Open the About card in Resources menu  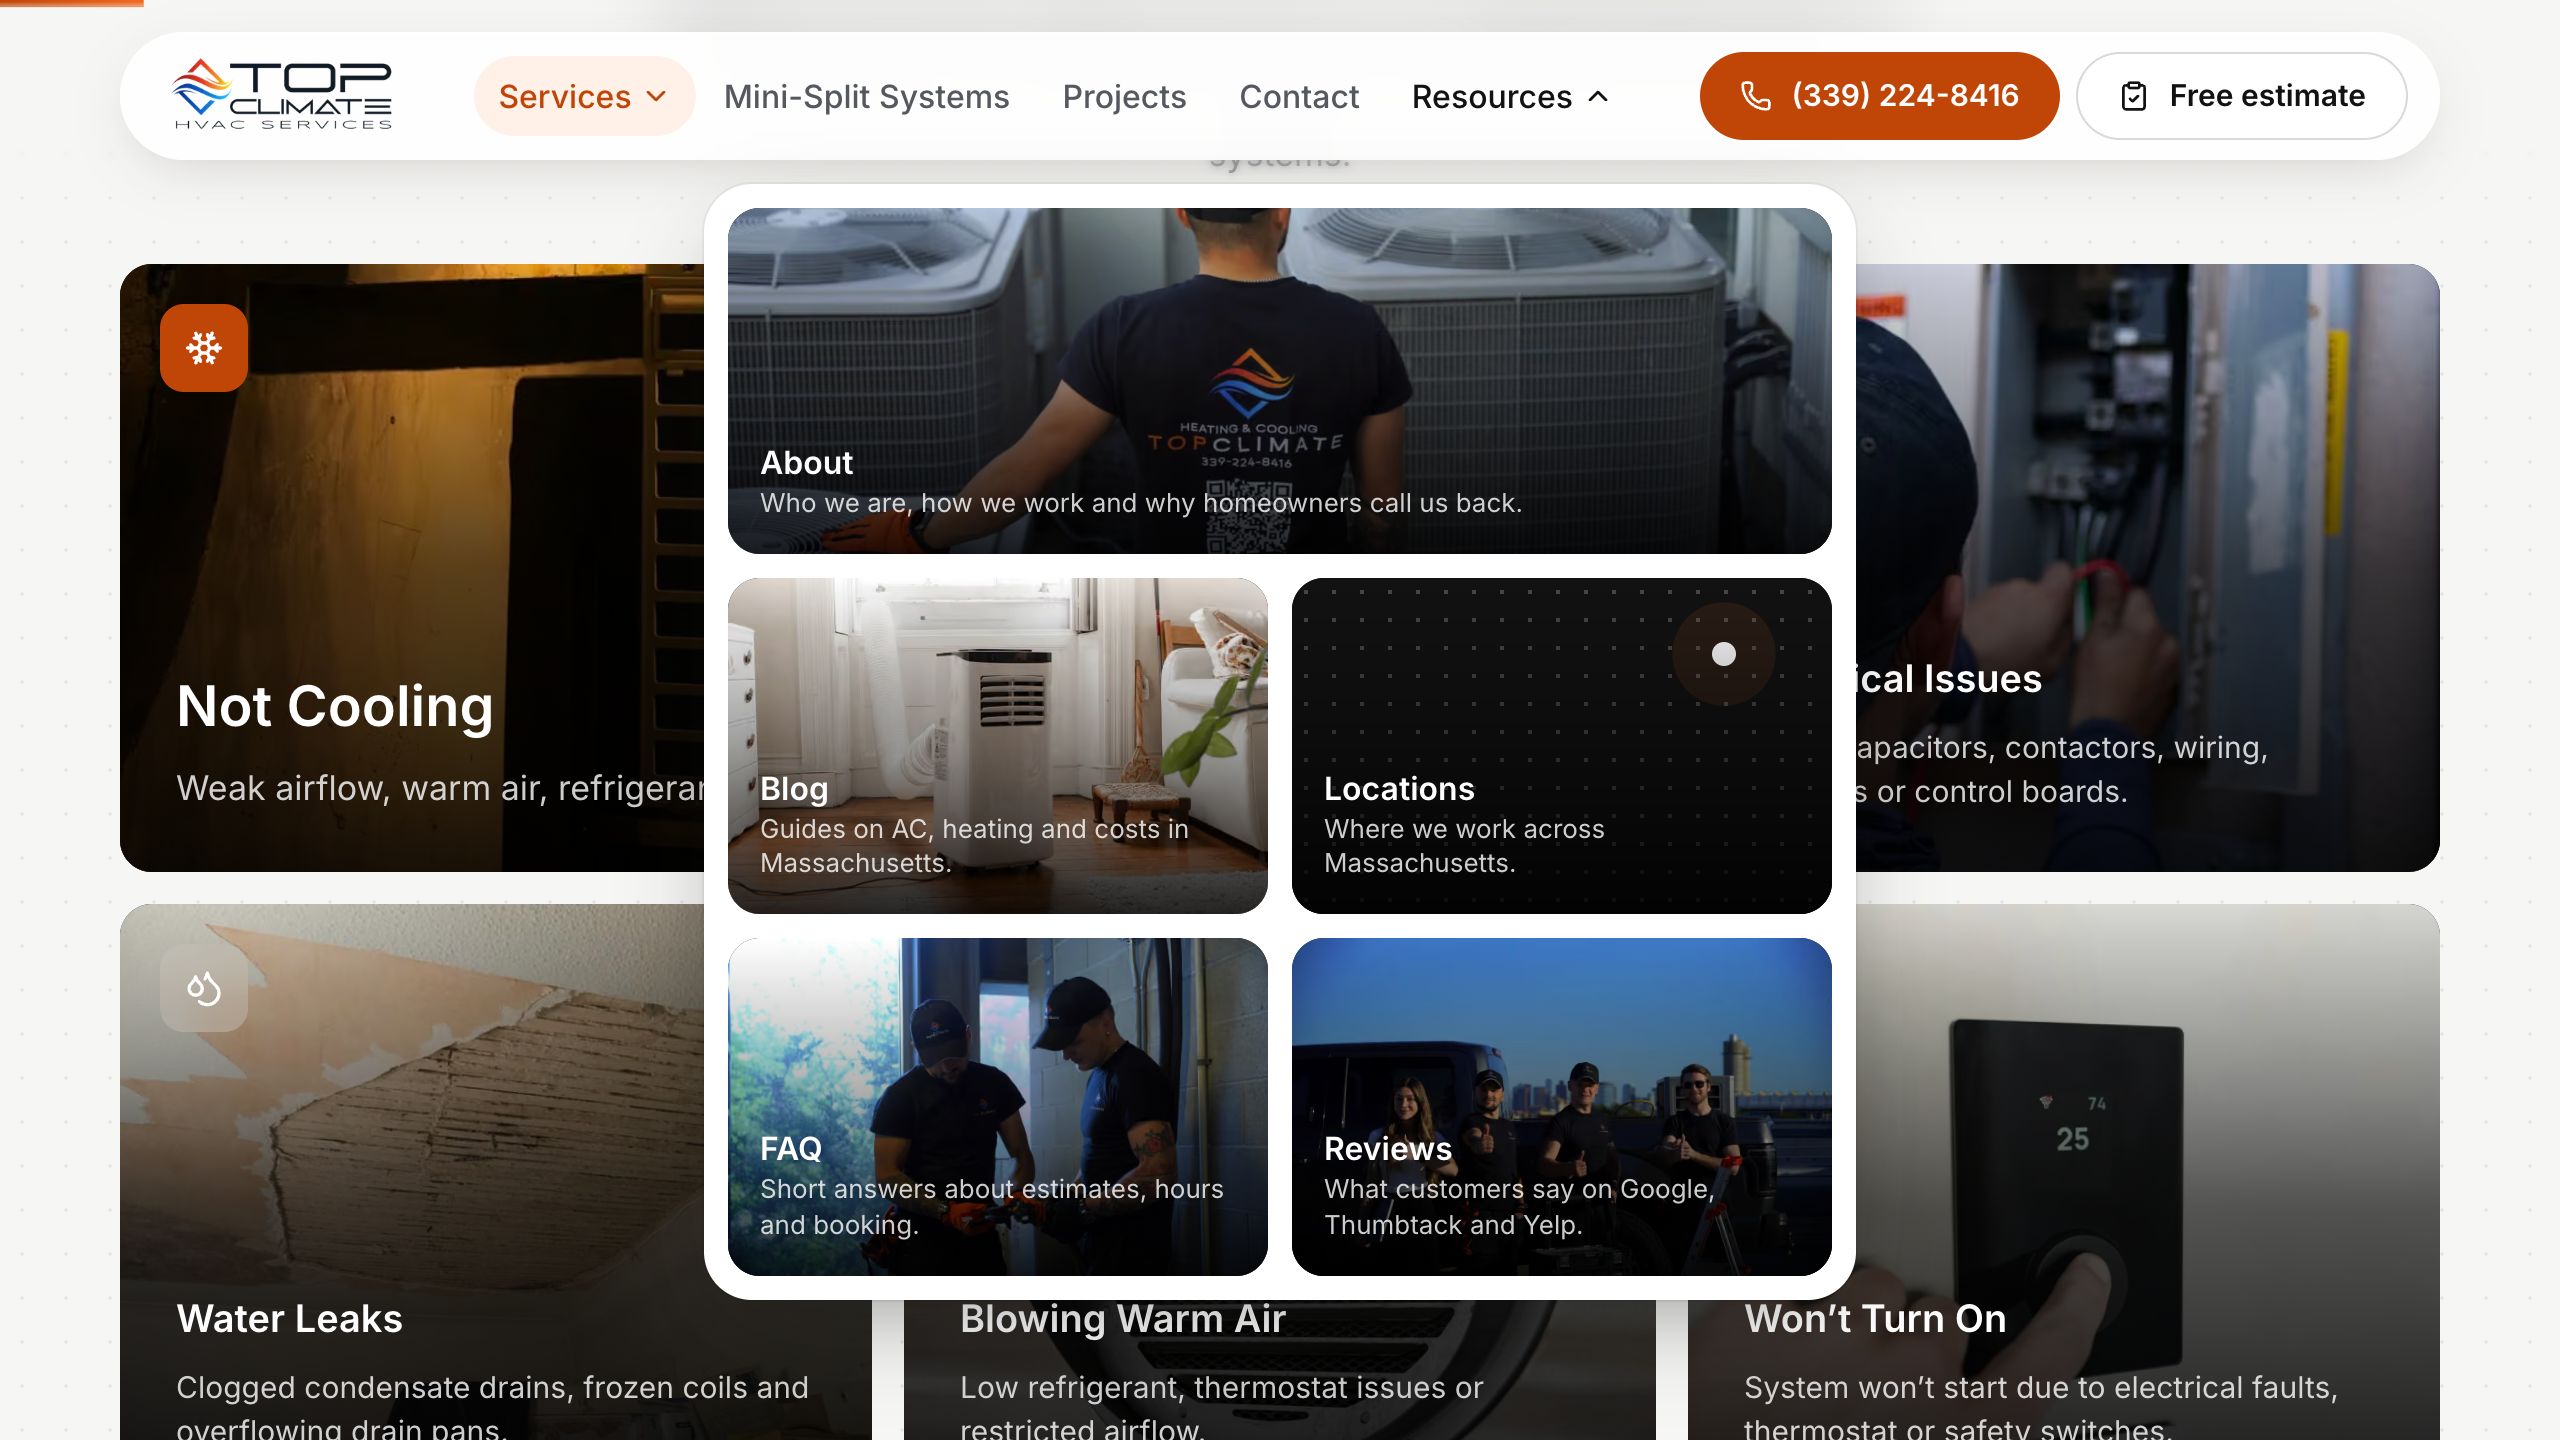(1280, 381)
